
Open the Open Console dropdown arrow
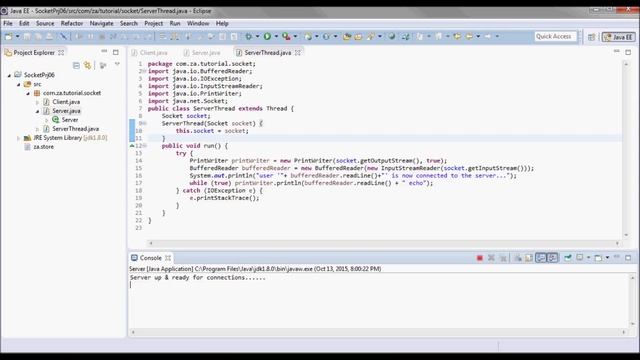607,258
